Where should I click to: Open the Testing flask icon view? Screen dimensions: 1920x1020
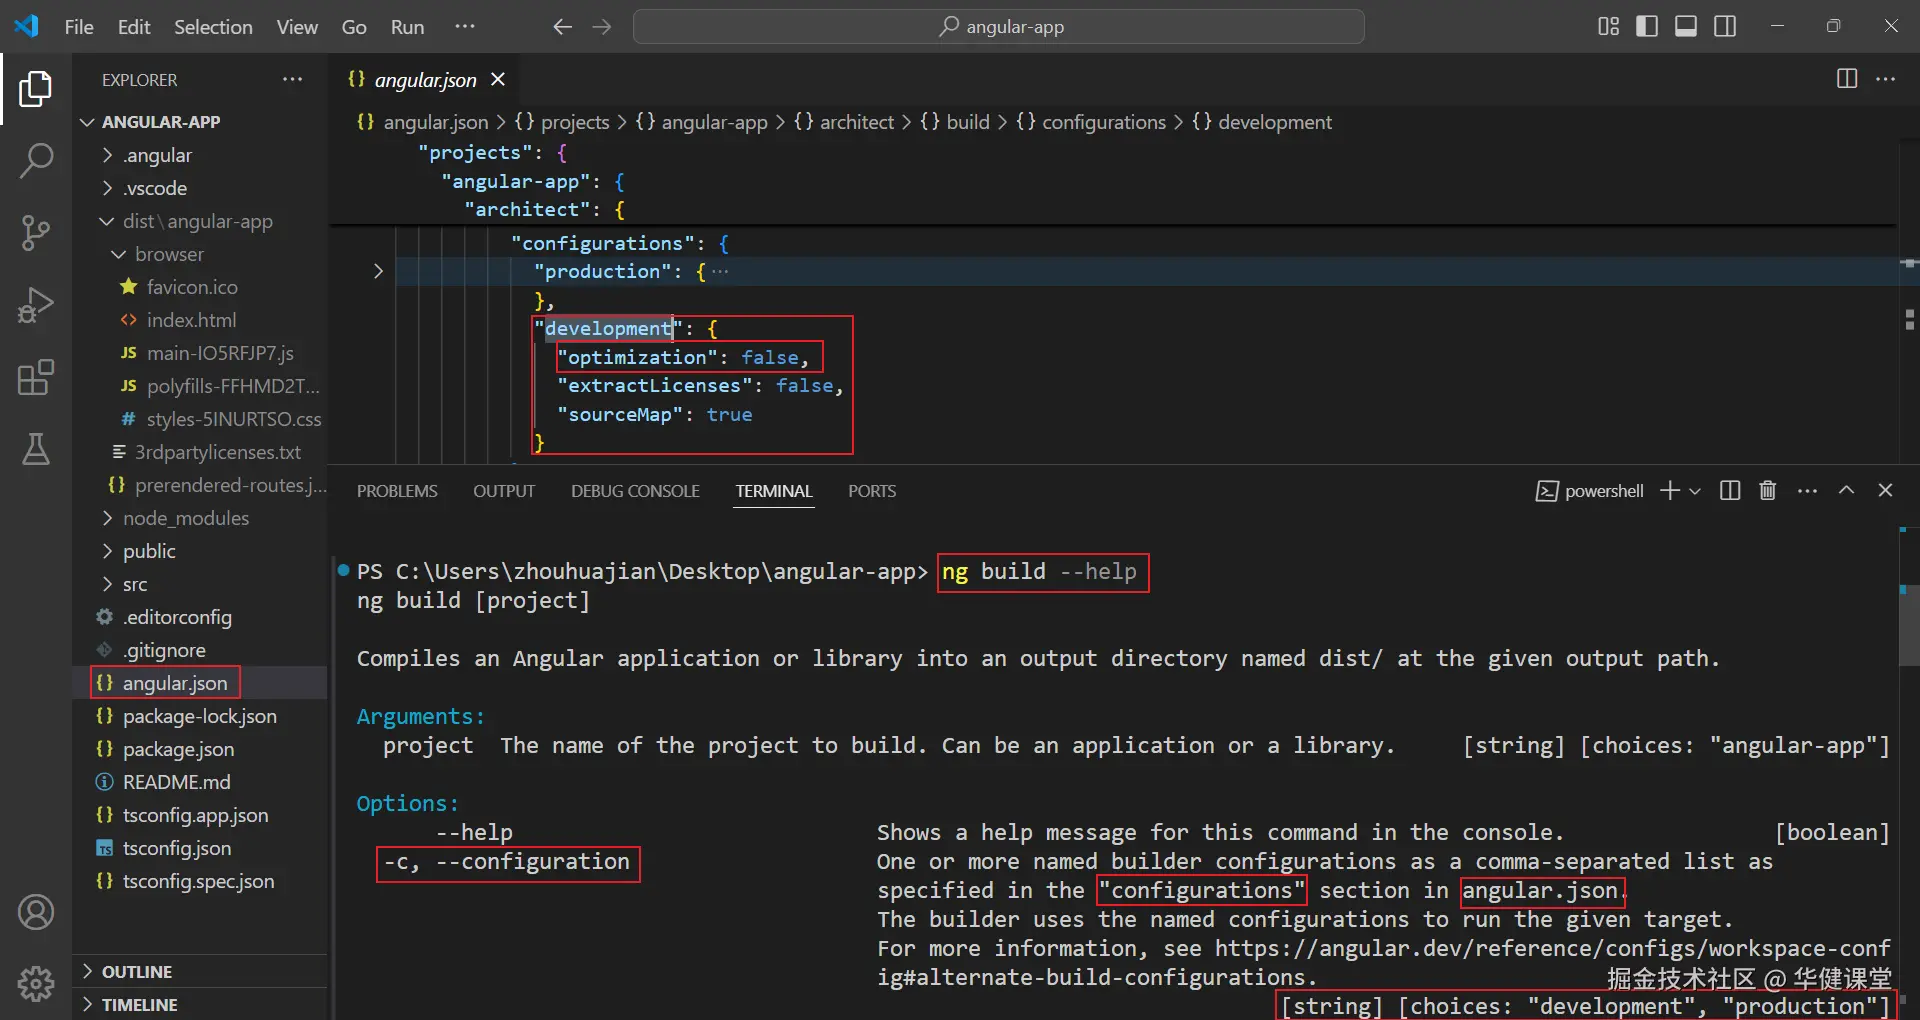[x=36, y=450]
